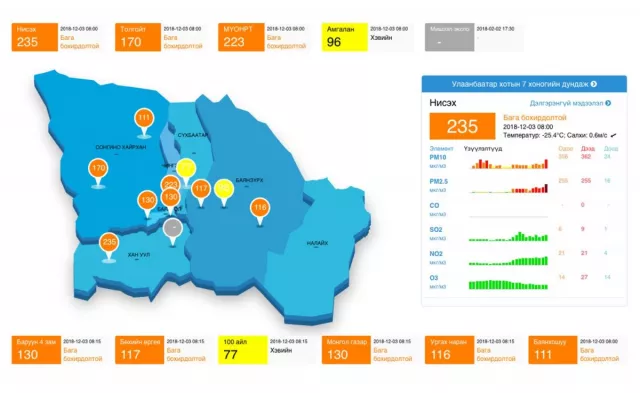Click the orange 223 map marker
640x393 pixels.
[171, 184]
